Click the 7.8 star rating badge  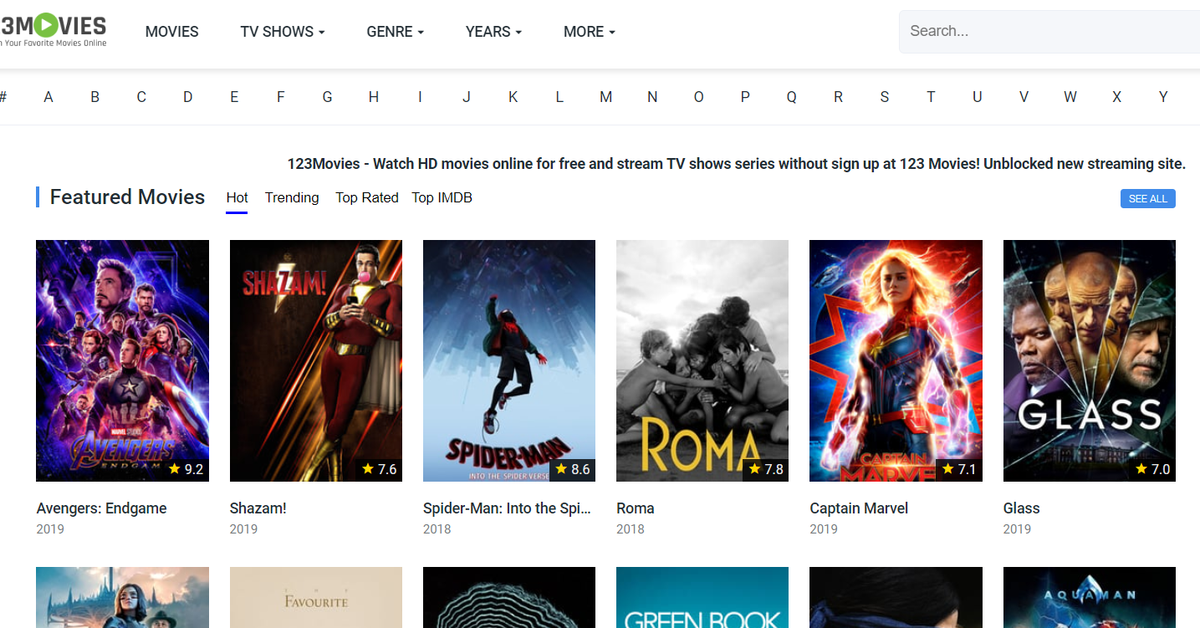coord(765,469)
